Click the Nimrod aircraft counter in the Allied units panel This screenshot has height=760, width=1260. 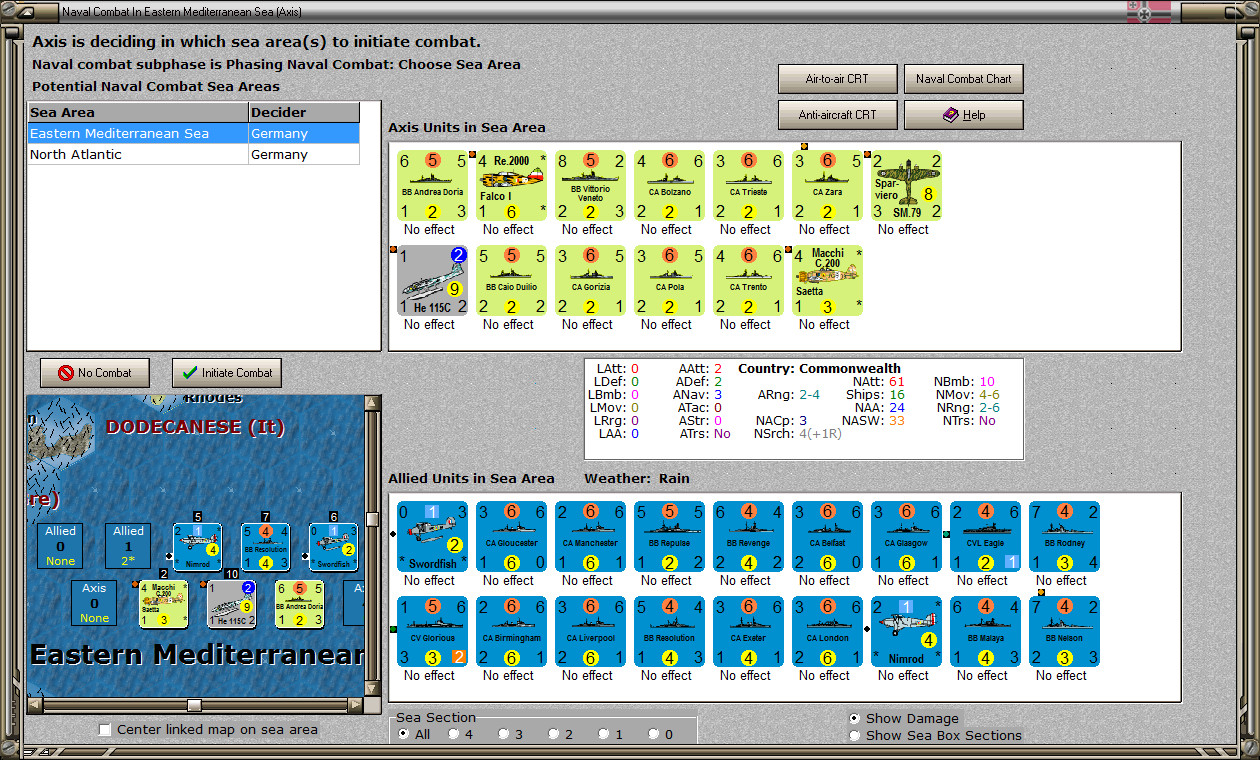pos(906,631)
